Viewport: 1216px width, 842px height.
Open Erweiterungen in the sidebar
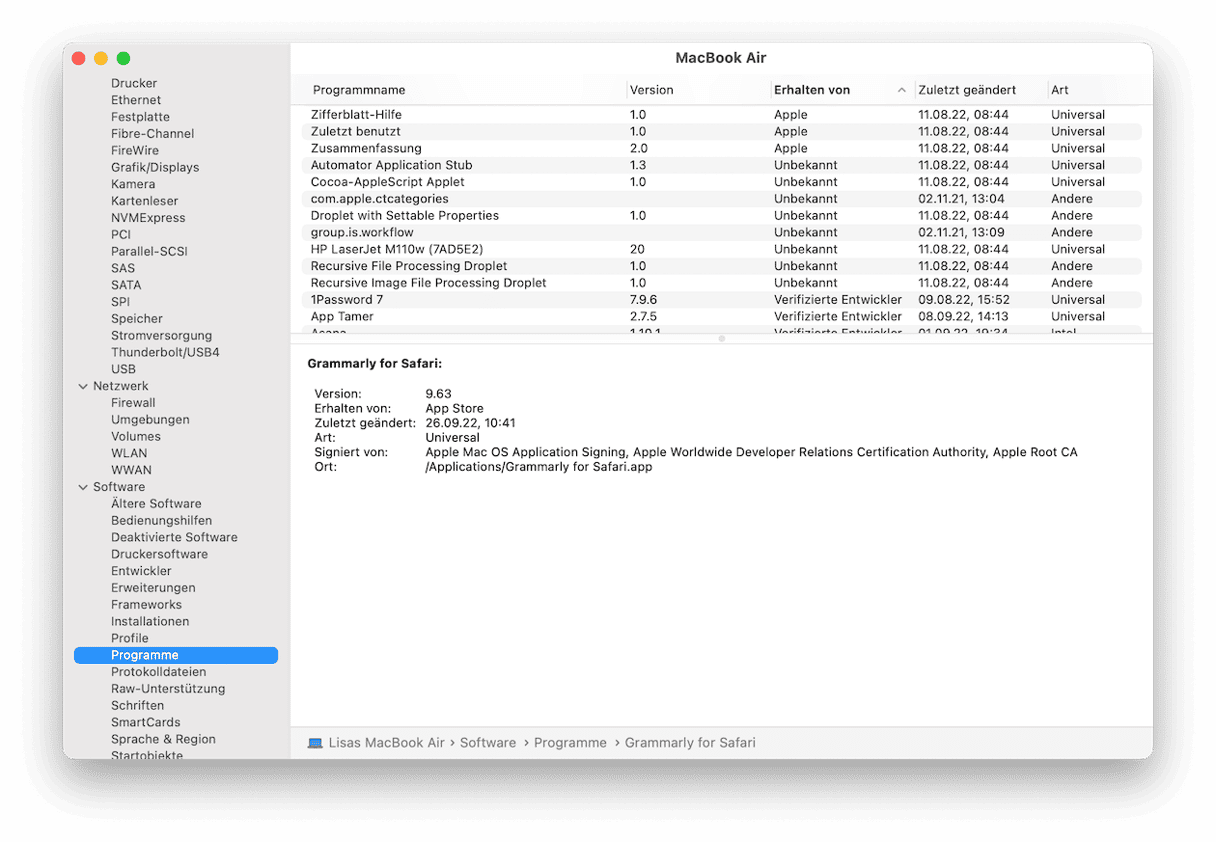(153, 588)
